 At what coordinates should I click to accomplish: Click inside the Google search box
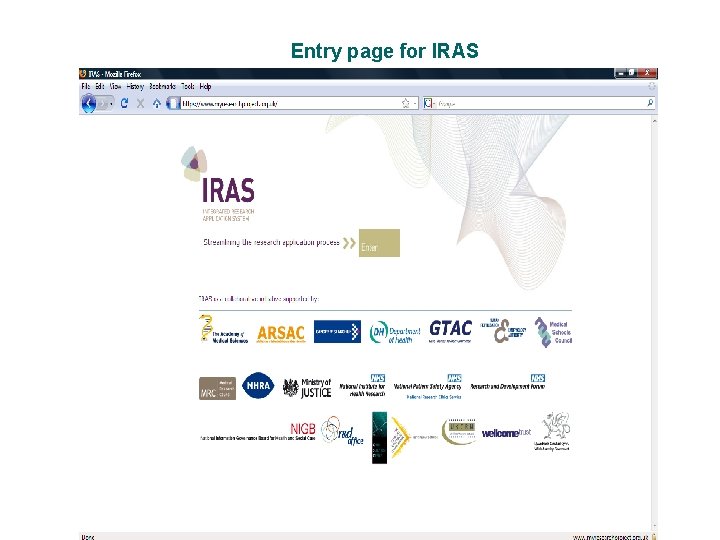540,104
